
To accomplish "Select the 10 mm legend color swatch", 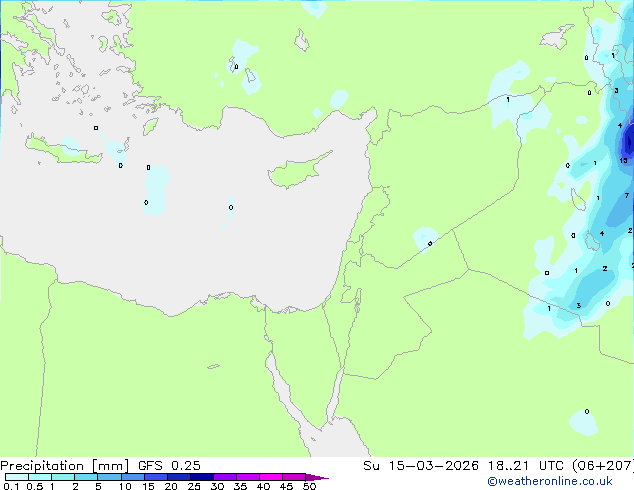I will [x=133, y=477].
